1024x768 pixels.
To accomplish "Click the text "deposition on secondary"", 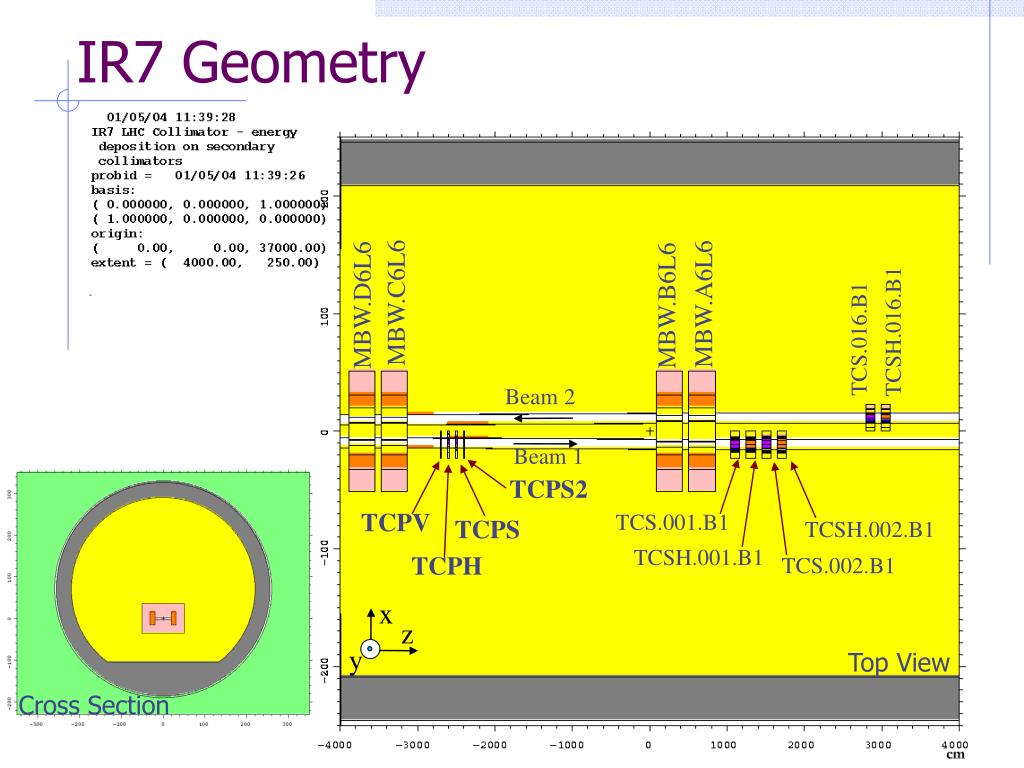I will (x=187, y=146).
